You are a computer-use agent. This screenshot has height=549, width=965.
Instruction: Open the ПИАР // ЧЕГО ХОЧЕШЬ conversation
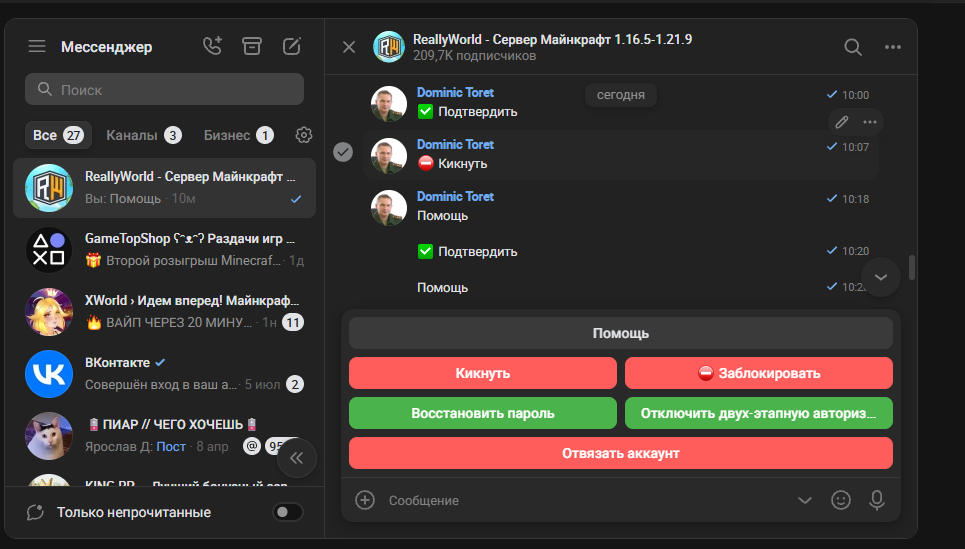164,436
